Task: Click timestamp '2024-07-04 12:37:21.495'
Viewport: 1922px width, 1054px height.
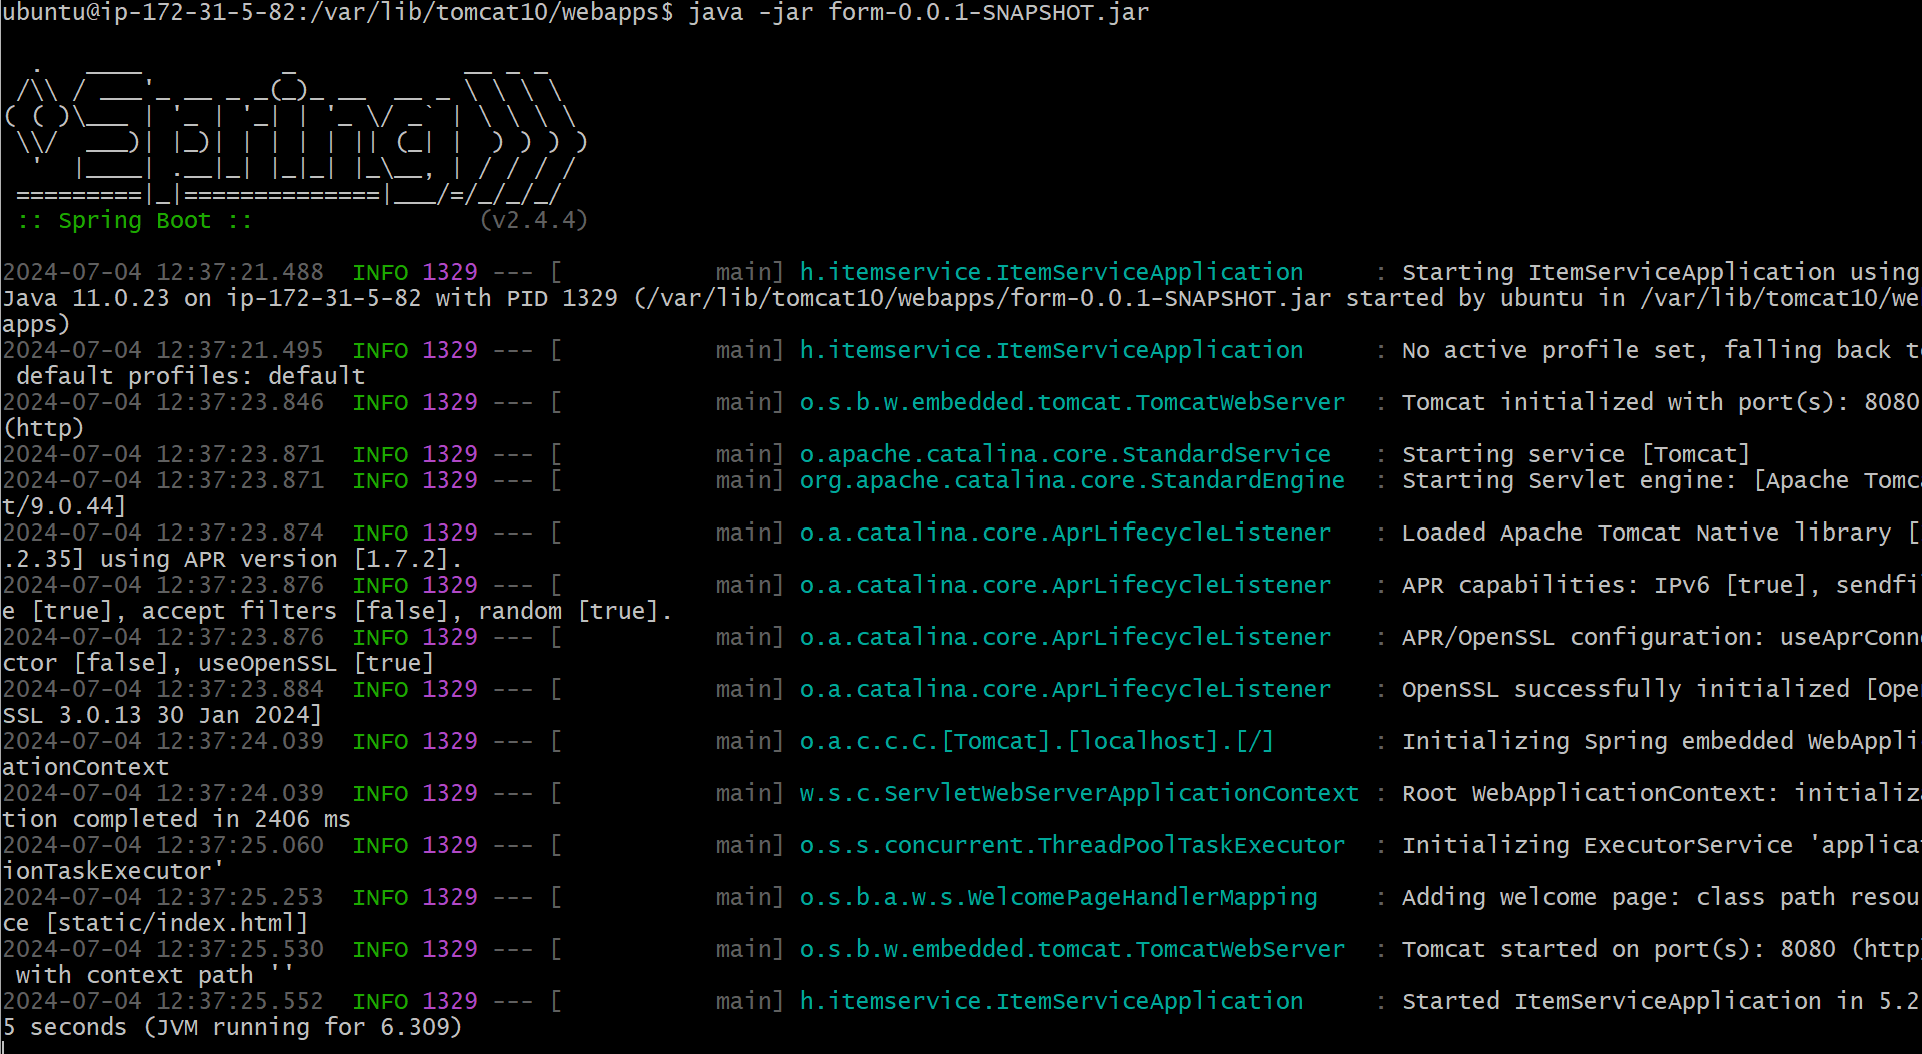Action: [x=163, y=350]
